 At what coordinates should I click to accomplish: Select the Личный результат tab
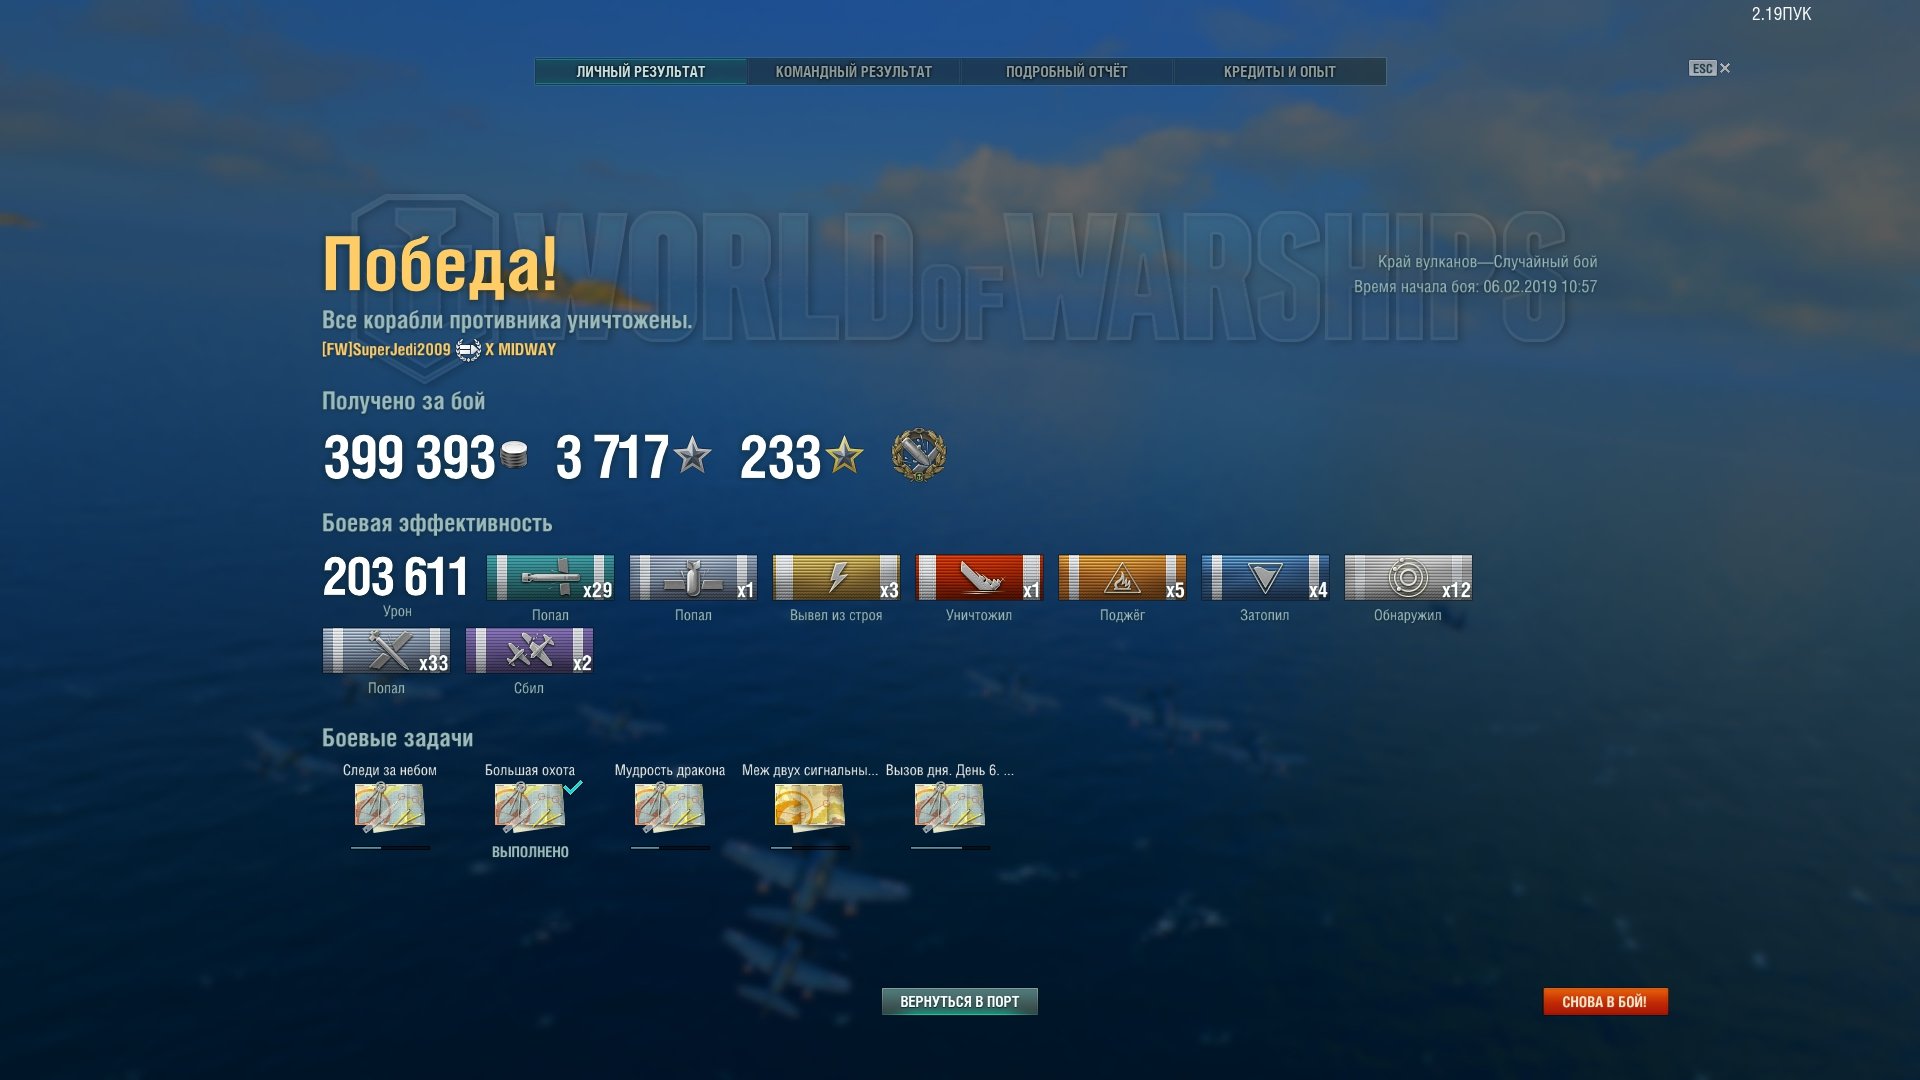pyautogui.click(x=641, y=72)
